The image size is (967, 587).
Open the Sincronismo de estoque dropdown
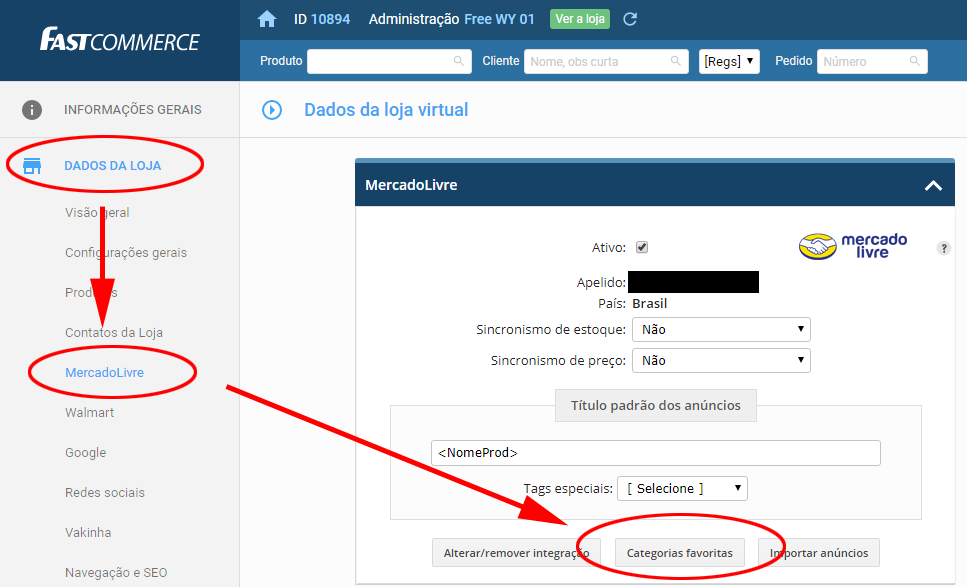[721, 329]
